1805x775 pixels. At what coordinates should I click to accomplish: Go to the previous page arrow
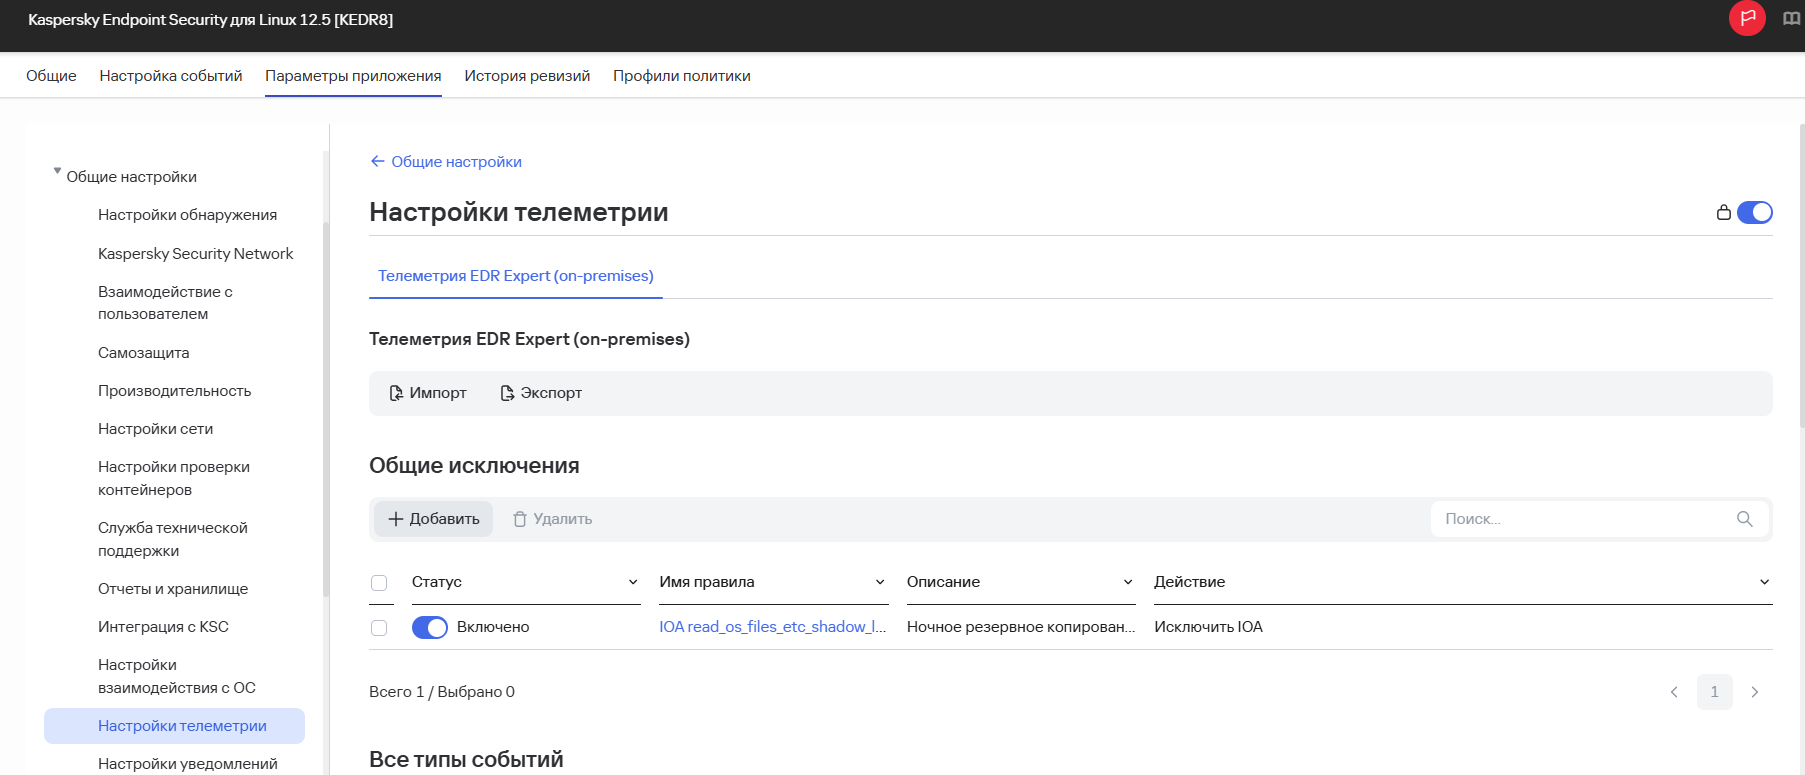point(1674,692)
